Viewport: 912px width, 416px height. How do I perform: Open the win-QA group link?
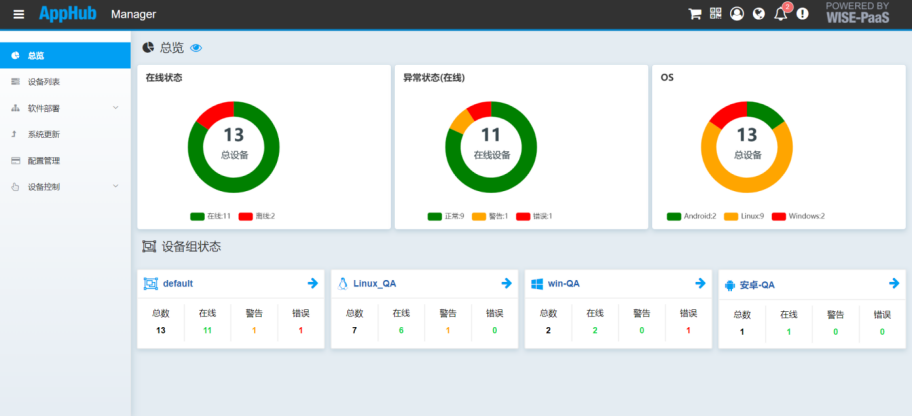(x=564, y=283)
